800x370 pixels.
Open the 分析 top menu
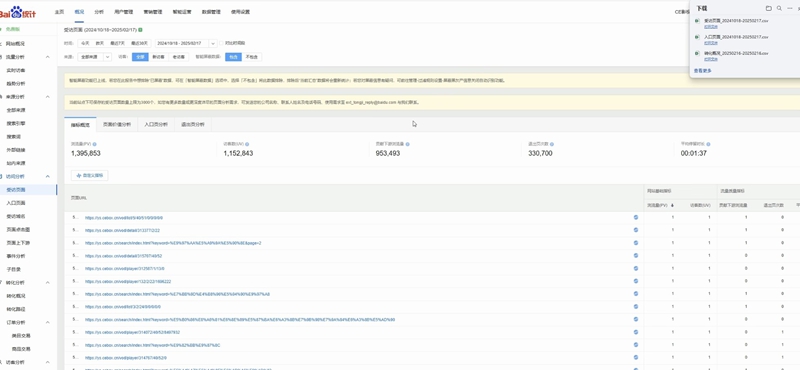pos(98,11)
